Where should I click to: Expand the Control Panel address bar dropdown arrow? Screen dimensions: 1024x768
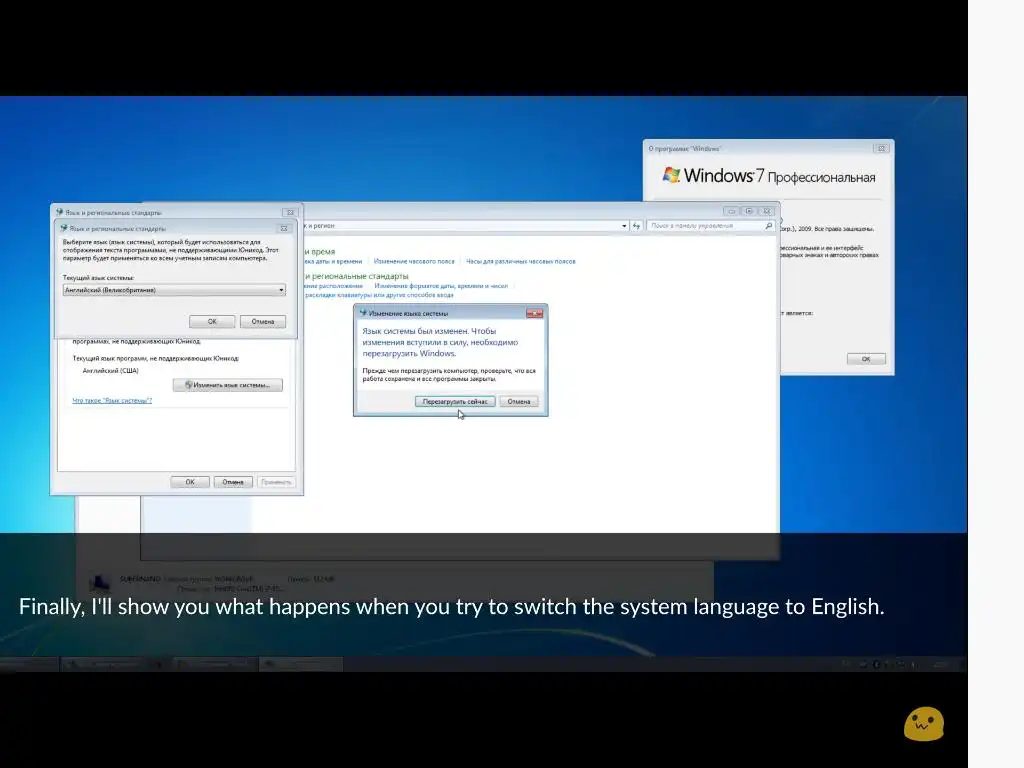point(624,226)
